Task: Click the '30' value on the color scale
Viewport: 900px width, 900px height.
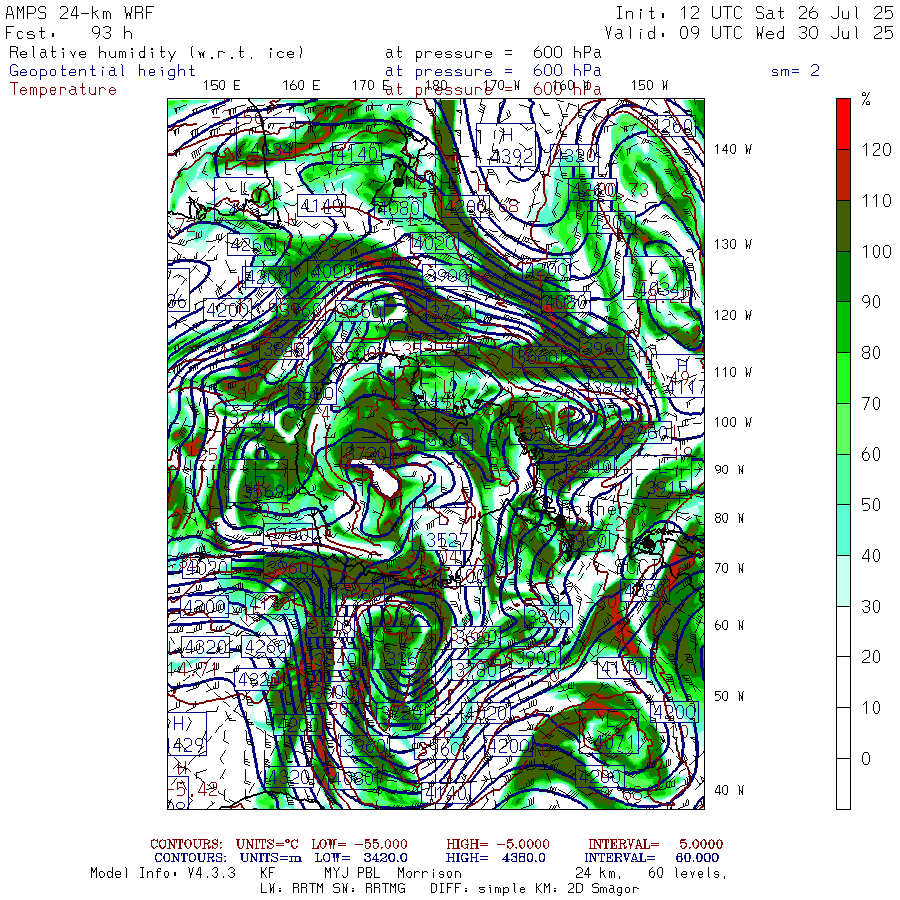Action: click(x=871, y=607)
